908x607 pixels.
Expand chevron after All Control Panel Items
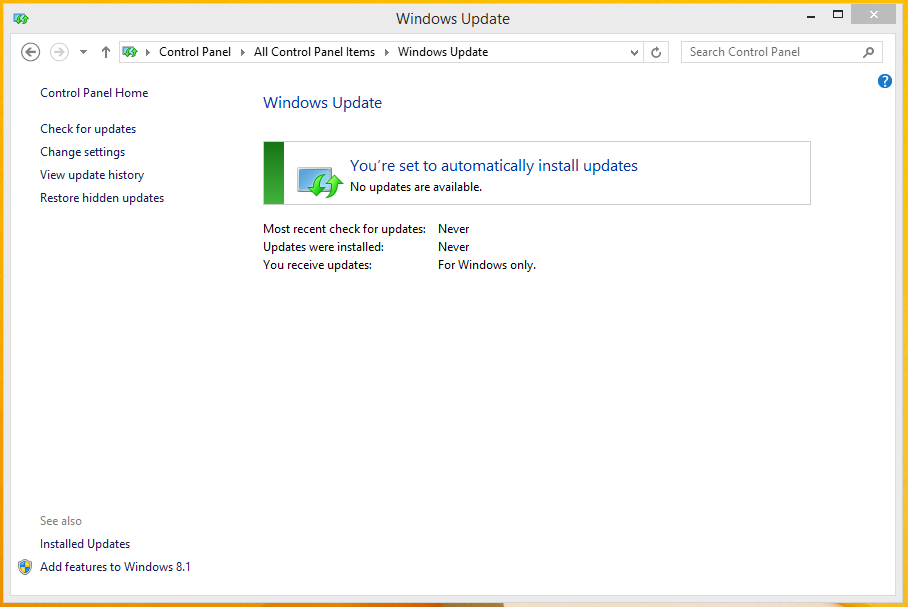click(x=386, y=52)
